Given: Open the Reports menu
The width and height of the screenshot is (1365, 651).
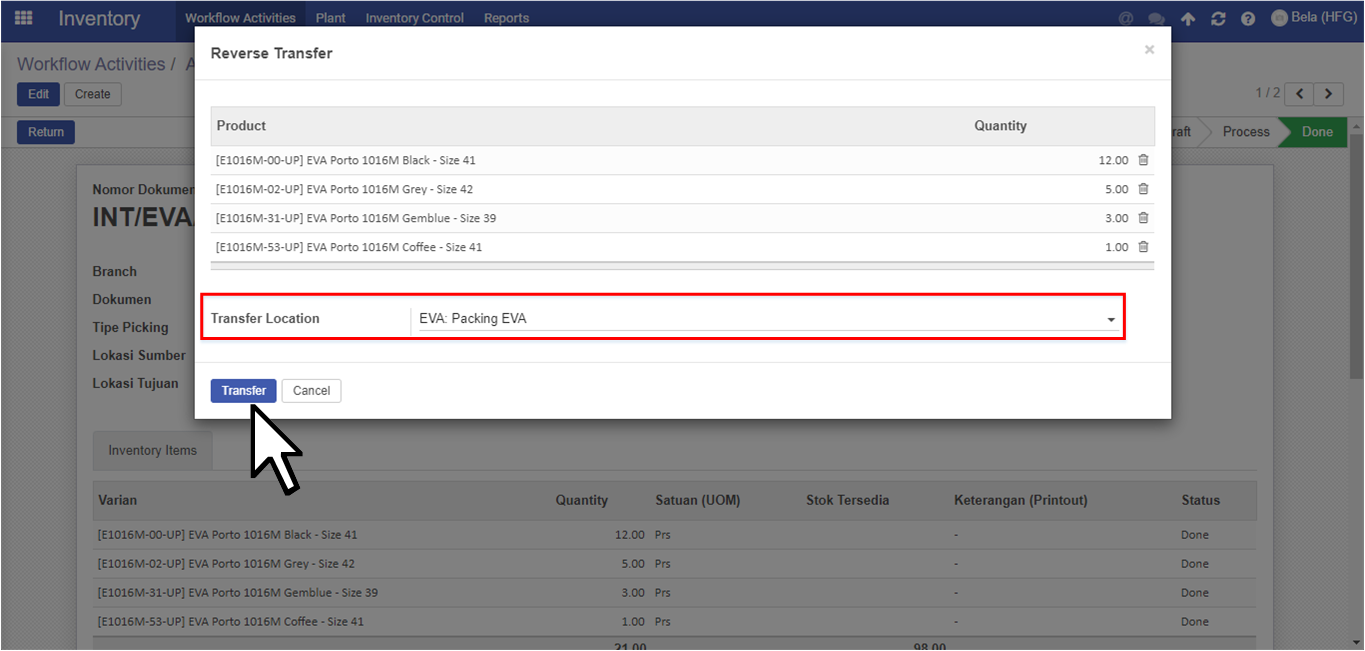Looking at the screenshot, I should click(x=507, y=18).
